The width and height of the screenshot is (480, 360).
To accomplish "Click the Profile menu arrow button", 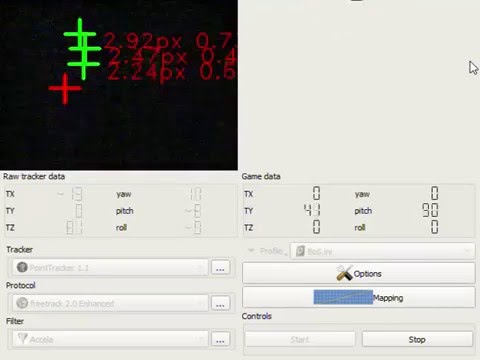I will [x=267, y=251].
